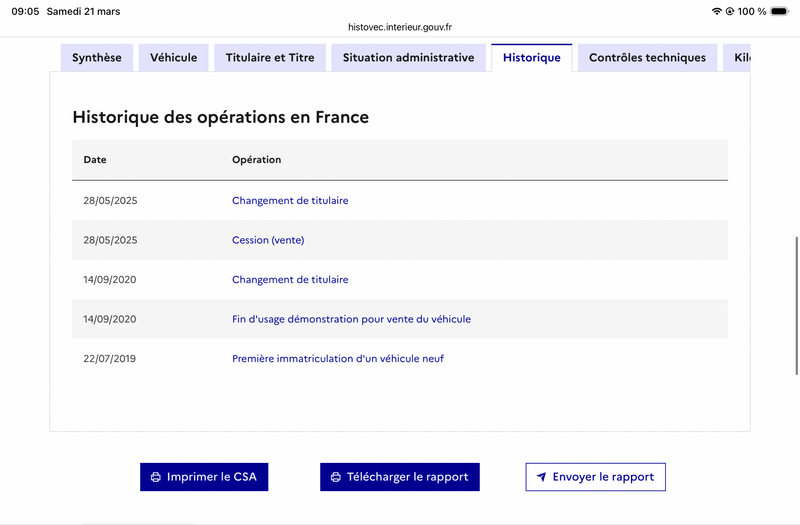Select the Historique tab

(532, 58)
